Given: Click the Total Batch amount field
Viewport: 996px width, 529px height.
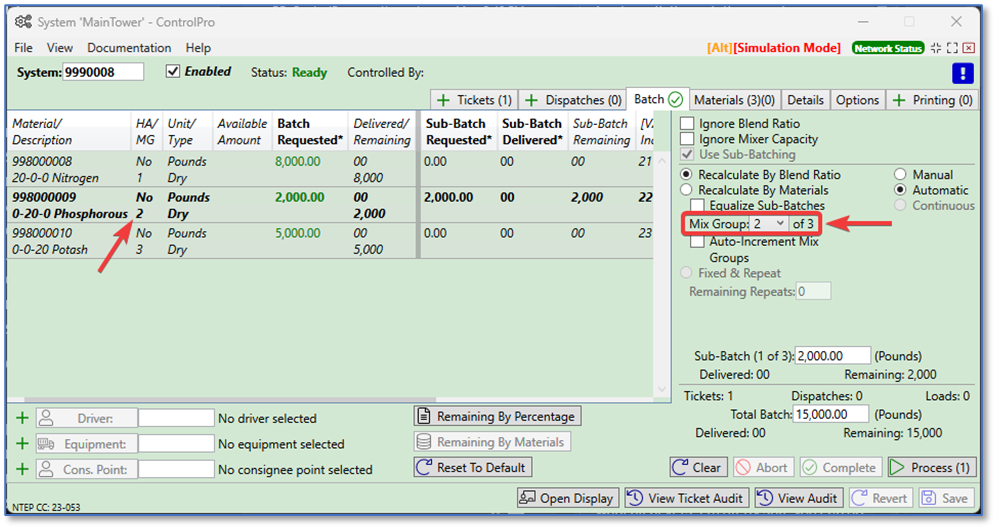Looking at the screenshot, I should pyautogui.click(x=832, y=414).
